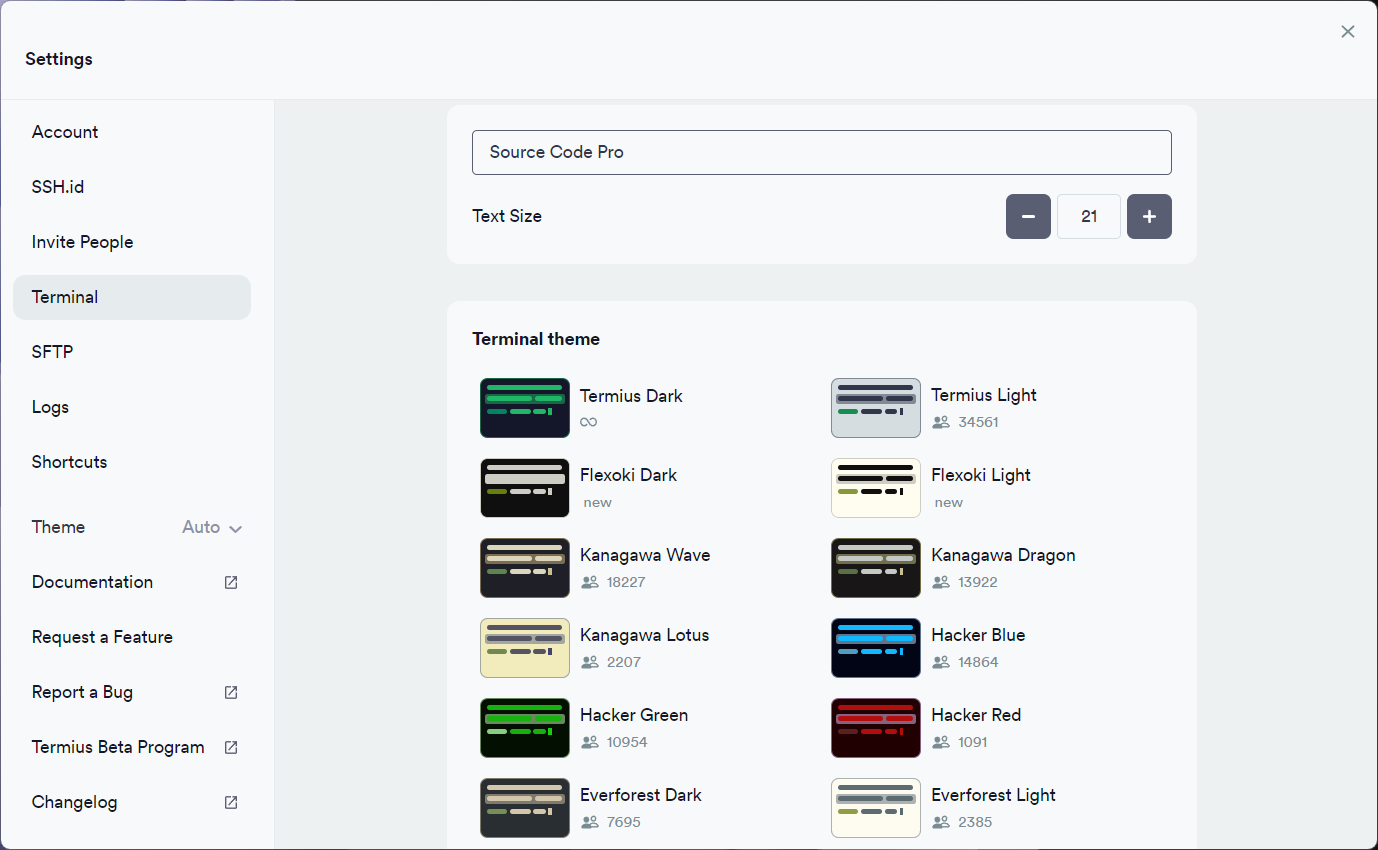Viewport: 1378px width, 850px height.
Task: Click the Flexoki Light theme name
Action: click(981, 475)
